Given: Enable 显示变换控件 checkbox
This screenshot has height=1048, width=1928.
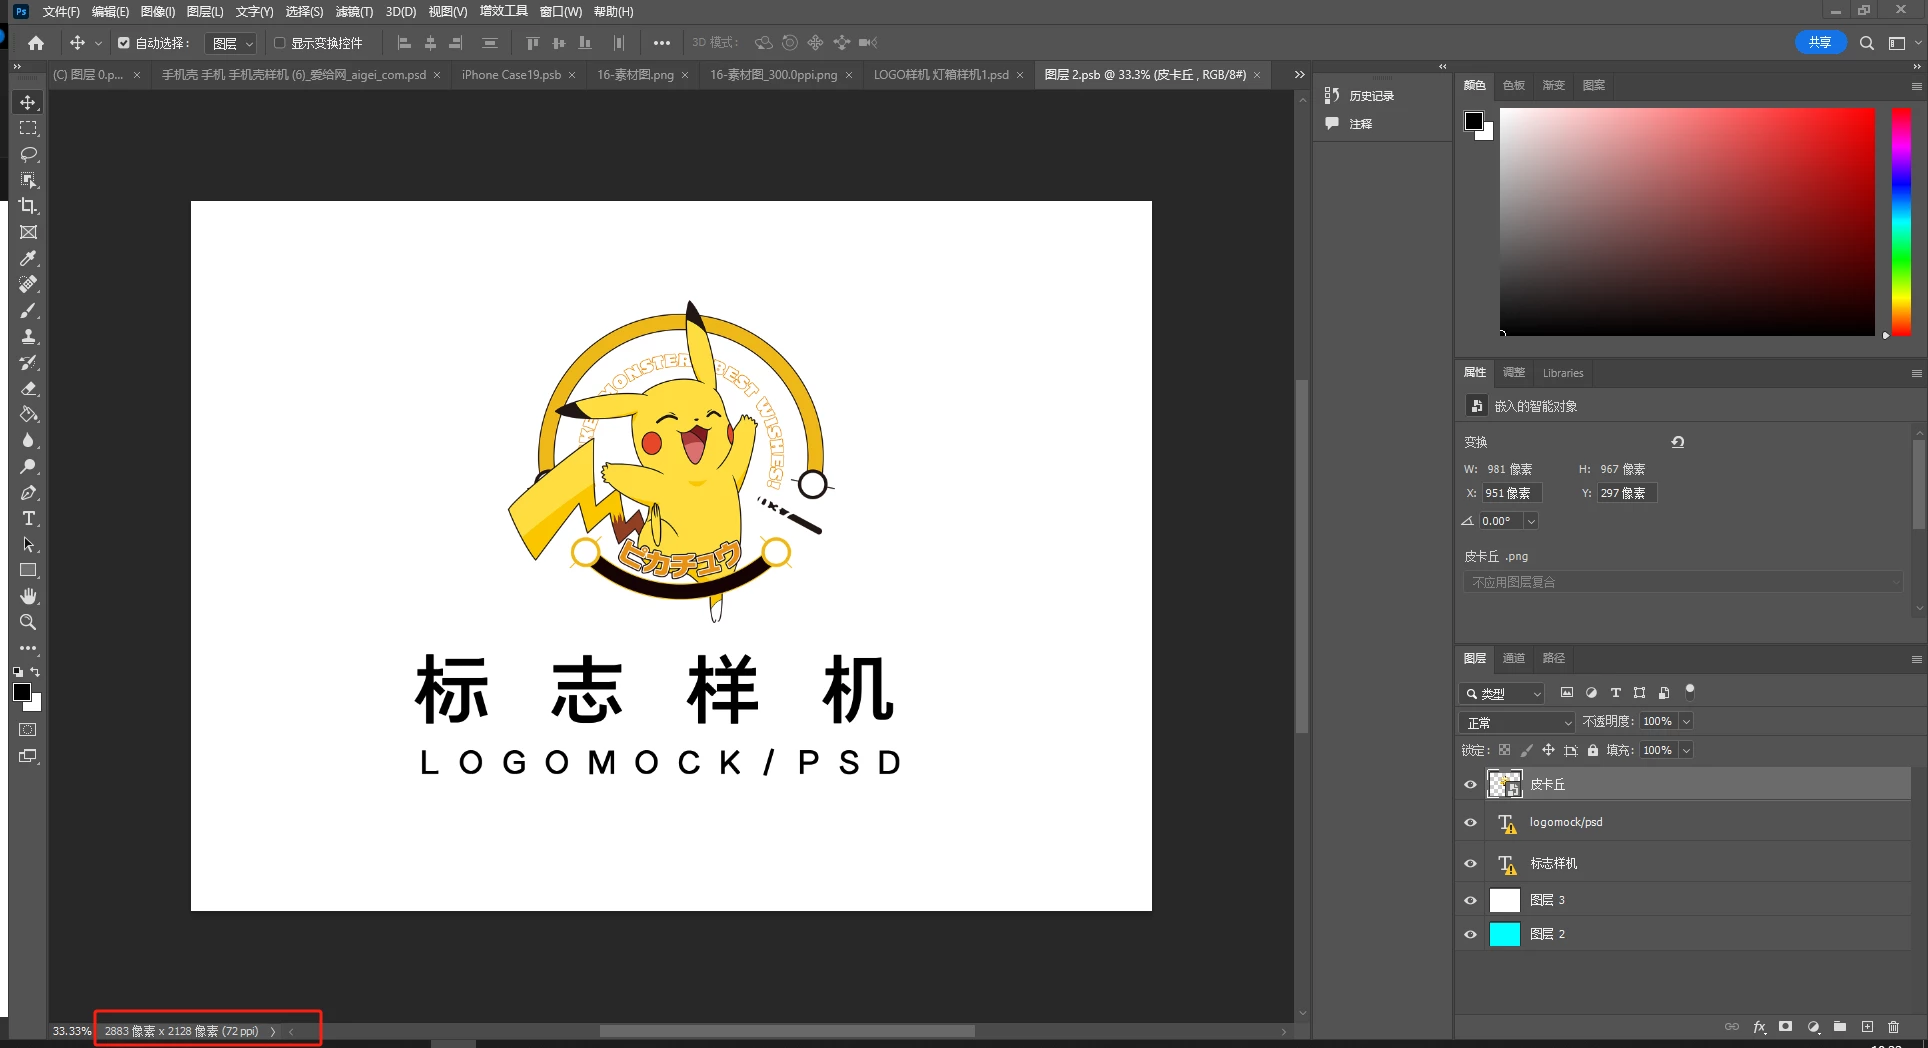Looking at the screenshot, I should pos(280,43).
